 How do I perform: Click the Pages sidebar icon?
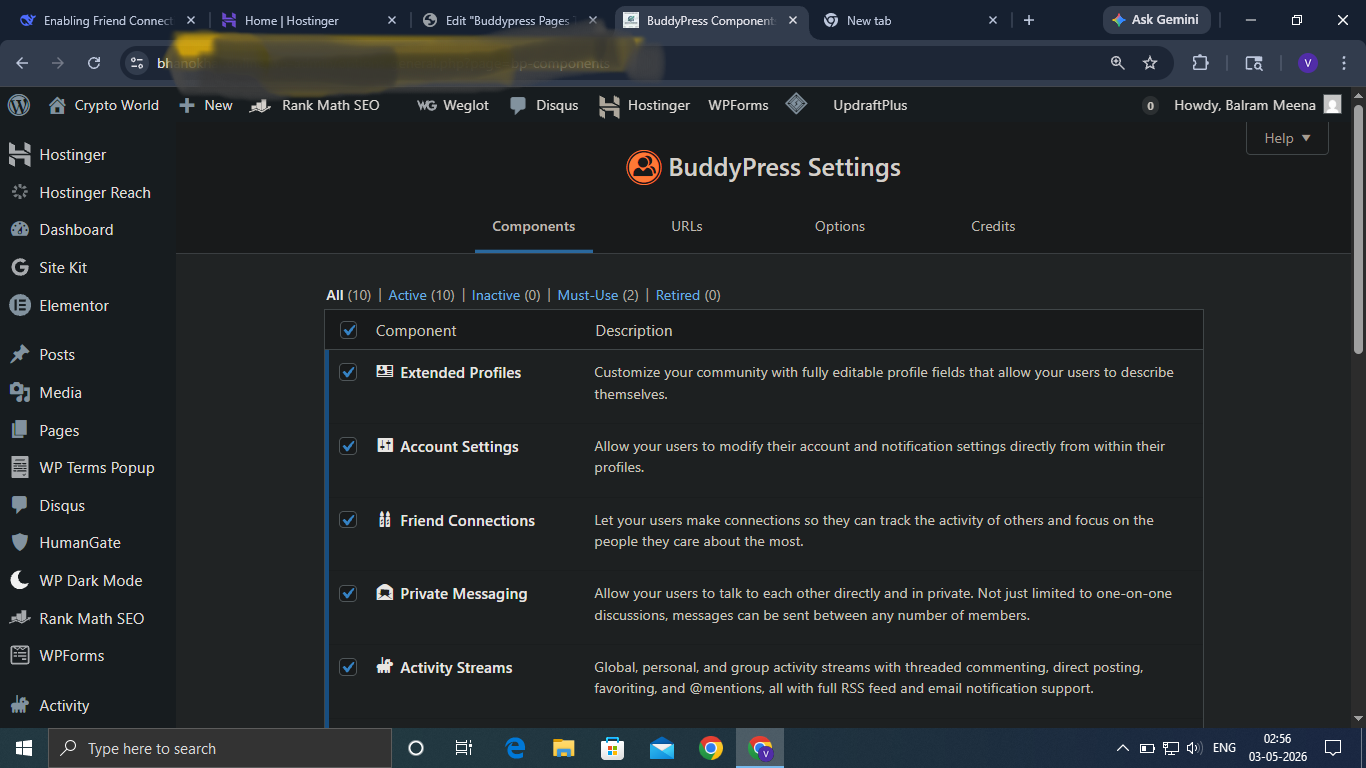20,431
